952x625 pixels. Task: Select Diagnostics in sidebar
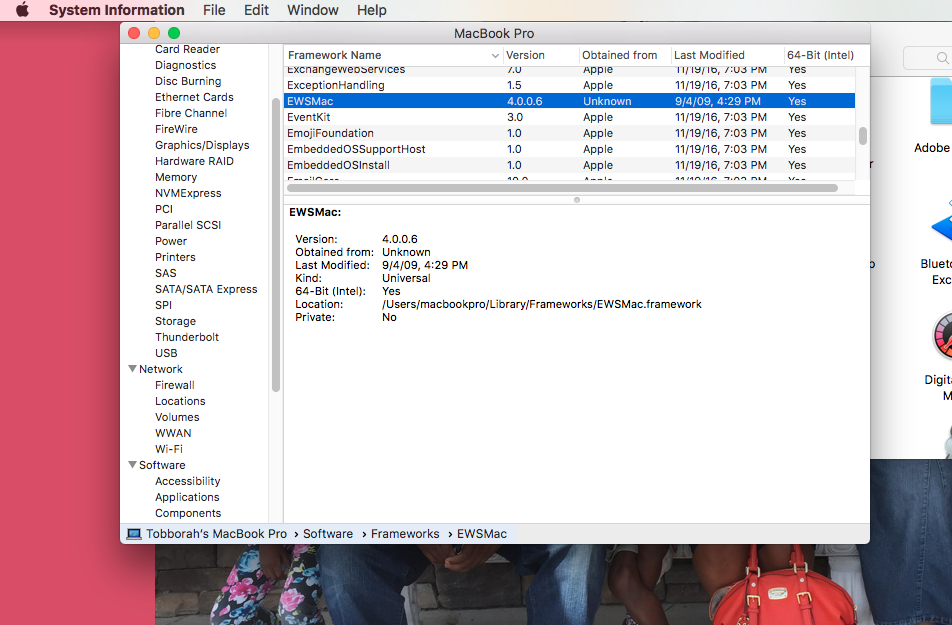185,65
